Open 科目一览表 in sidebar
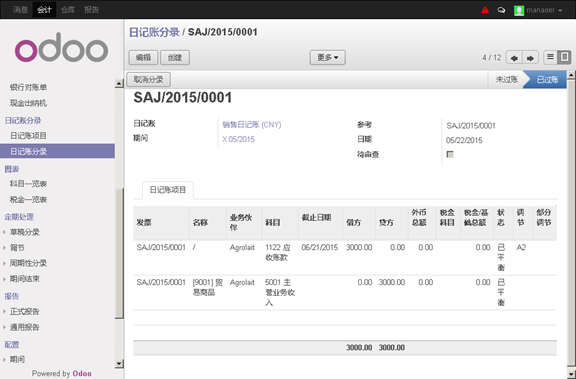 point(28,184)
